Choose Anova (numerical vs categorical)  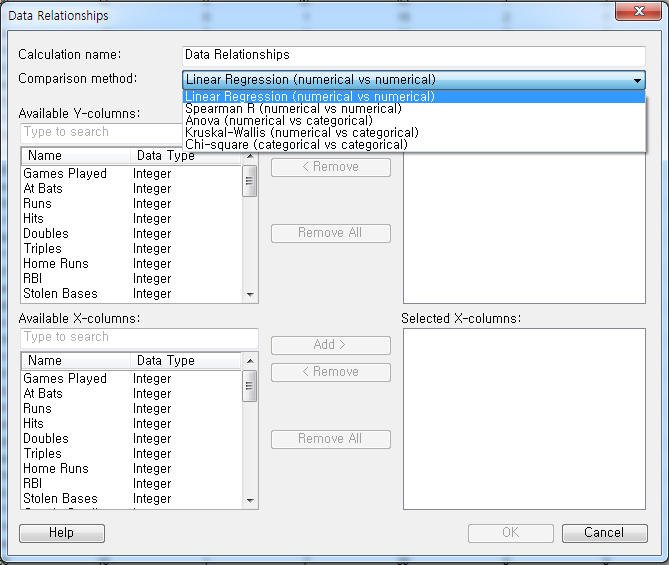tap(414, 121)
